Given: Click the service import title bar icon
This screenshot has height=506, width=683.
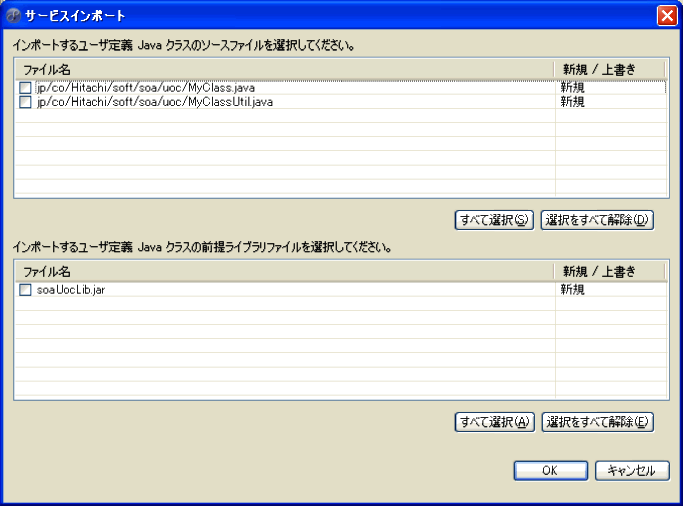Looking at the screenshot, I should (x=14, y=16).
